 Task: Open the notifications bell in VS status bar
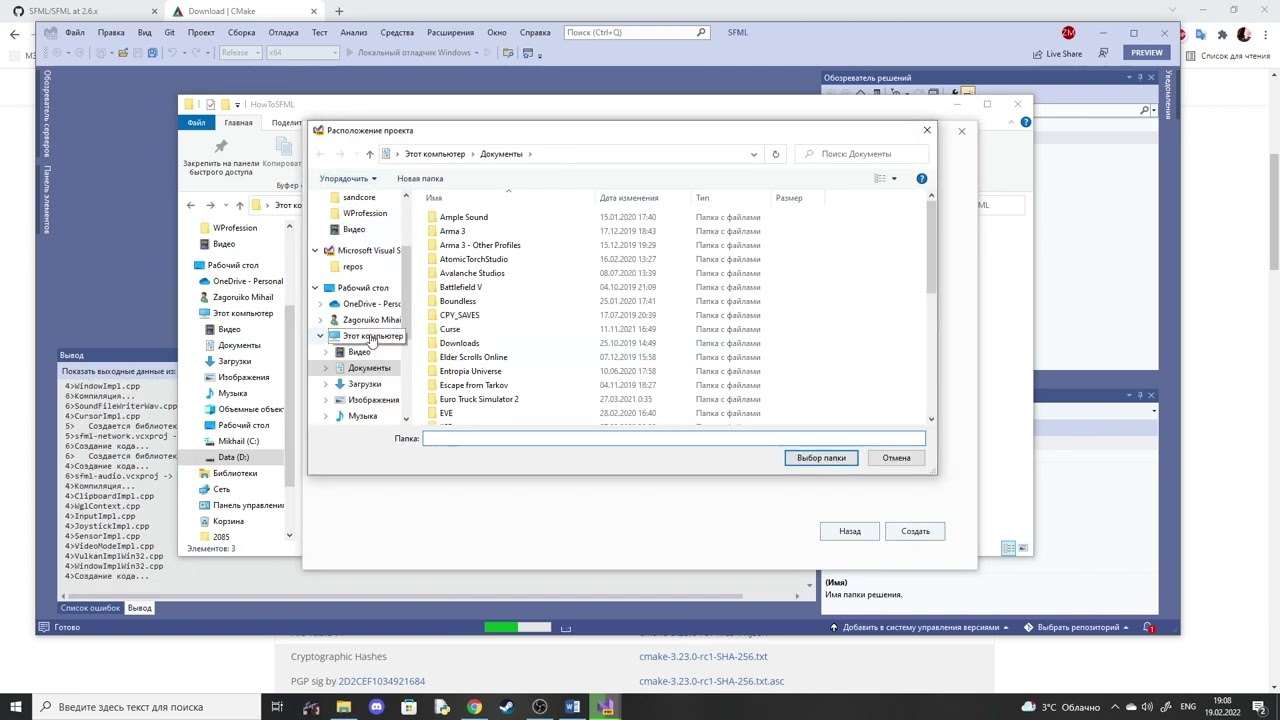point(1148,627)
